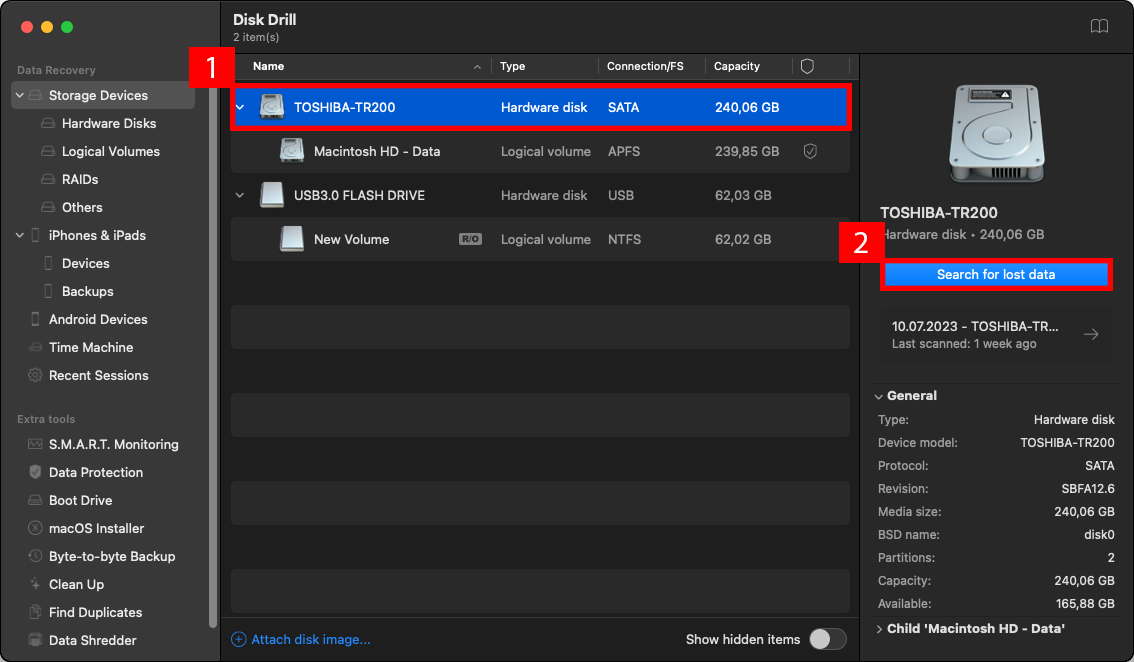Click SBFA12.6 revision value
1134x662 pixels.
click(x=1088, y=488)
